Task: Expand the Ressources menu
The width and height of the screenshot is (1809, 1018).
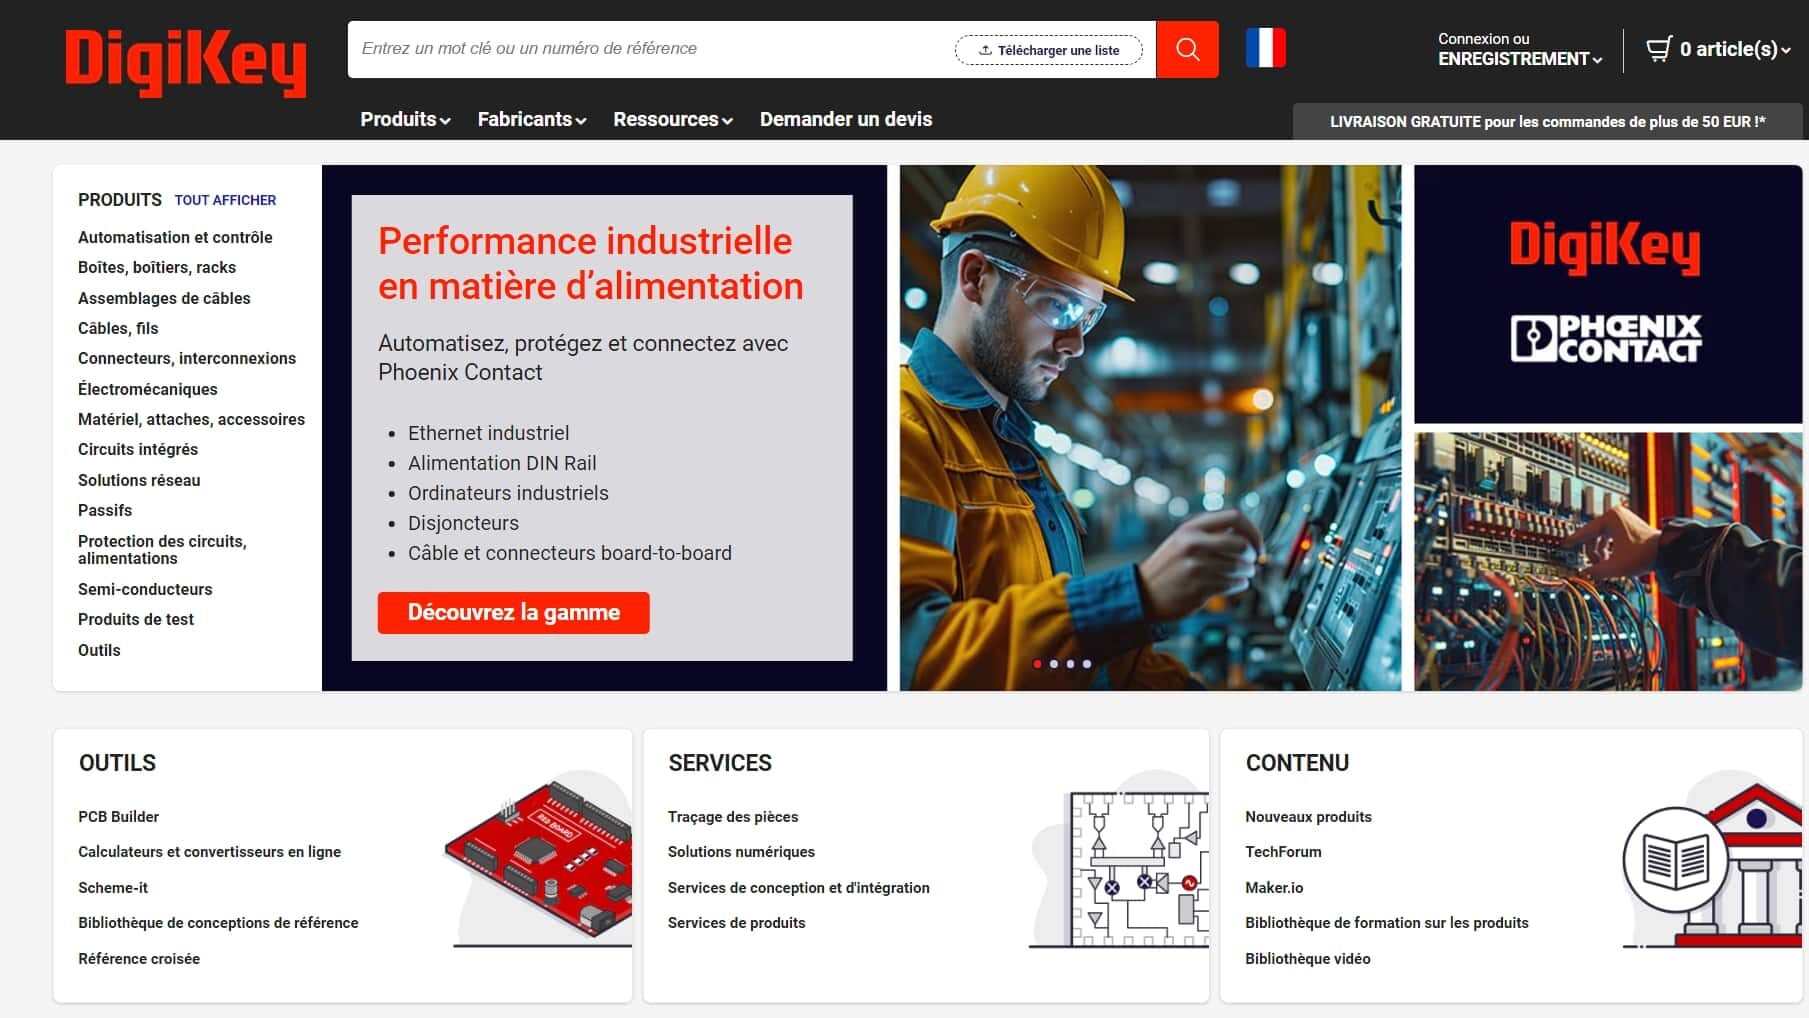Action: point(673,119)
